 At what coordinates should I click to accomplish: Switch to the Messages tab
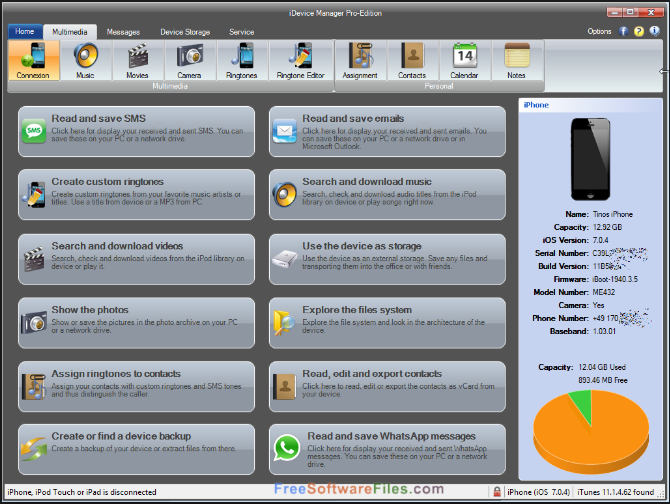coord(123,32)
